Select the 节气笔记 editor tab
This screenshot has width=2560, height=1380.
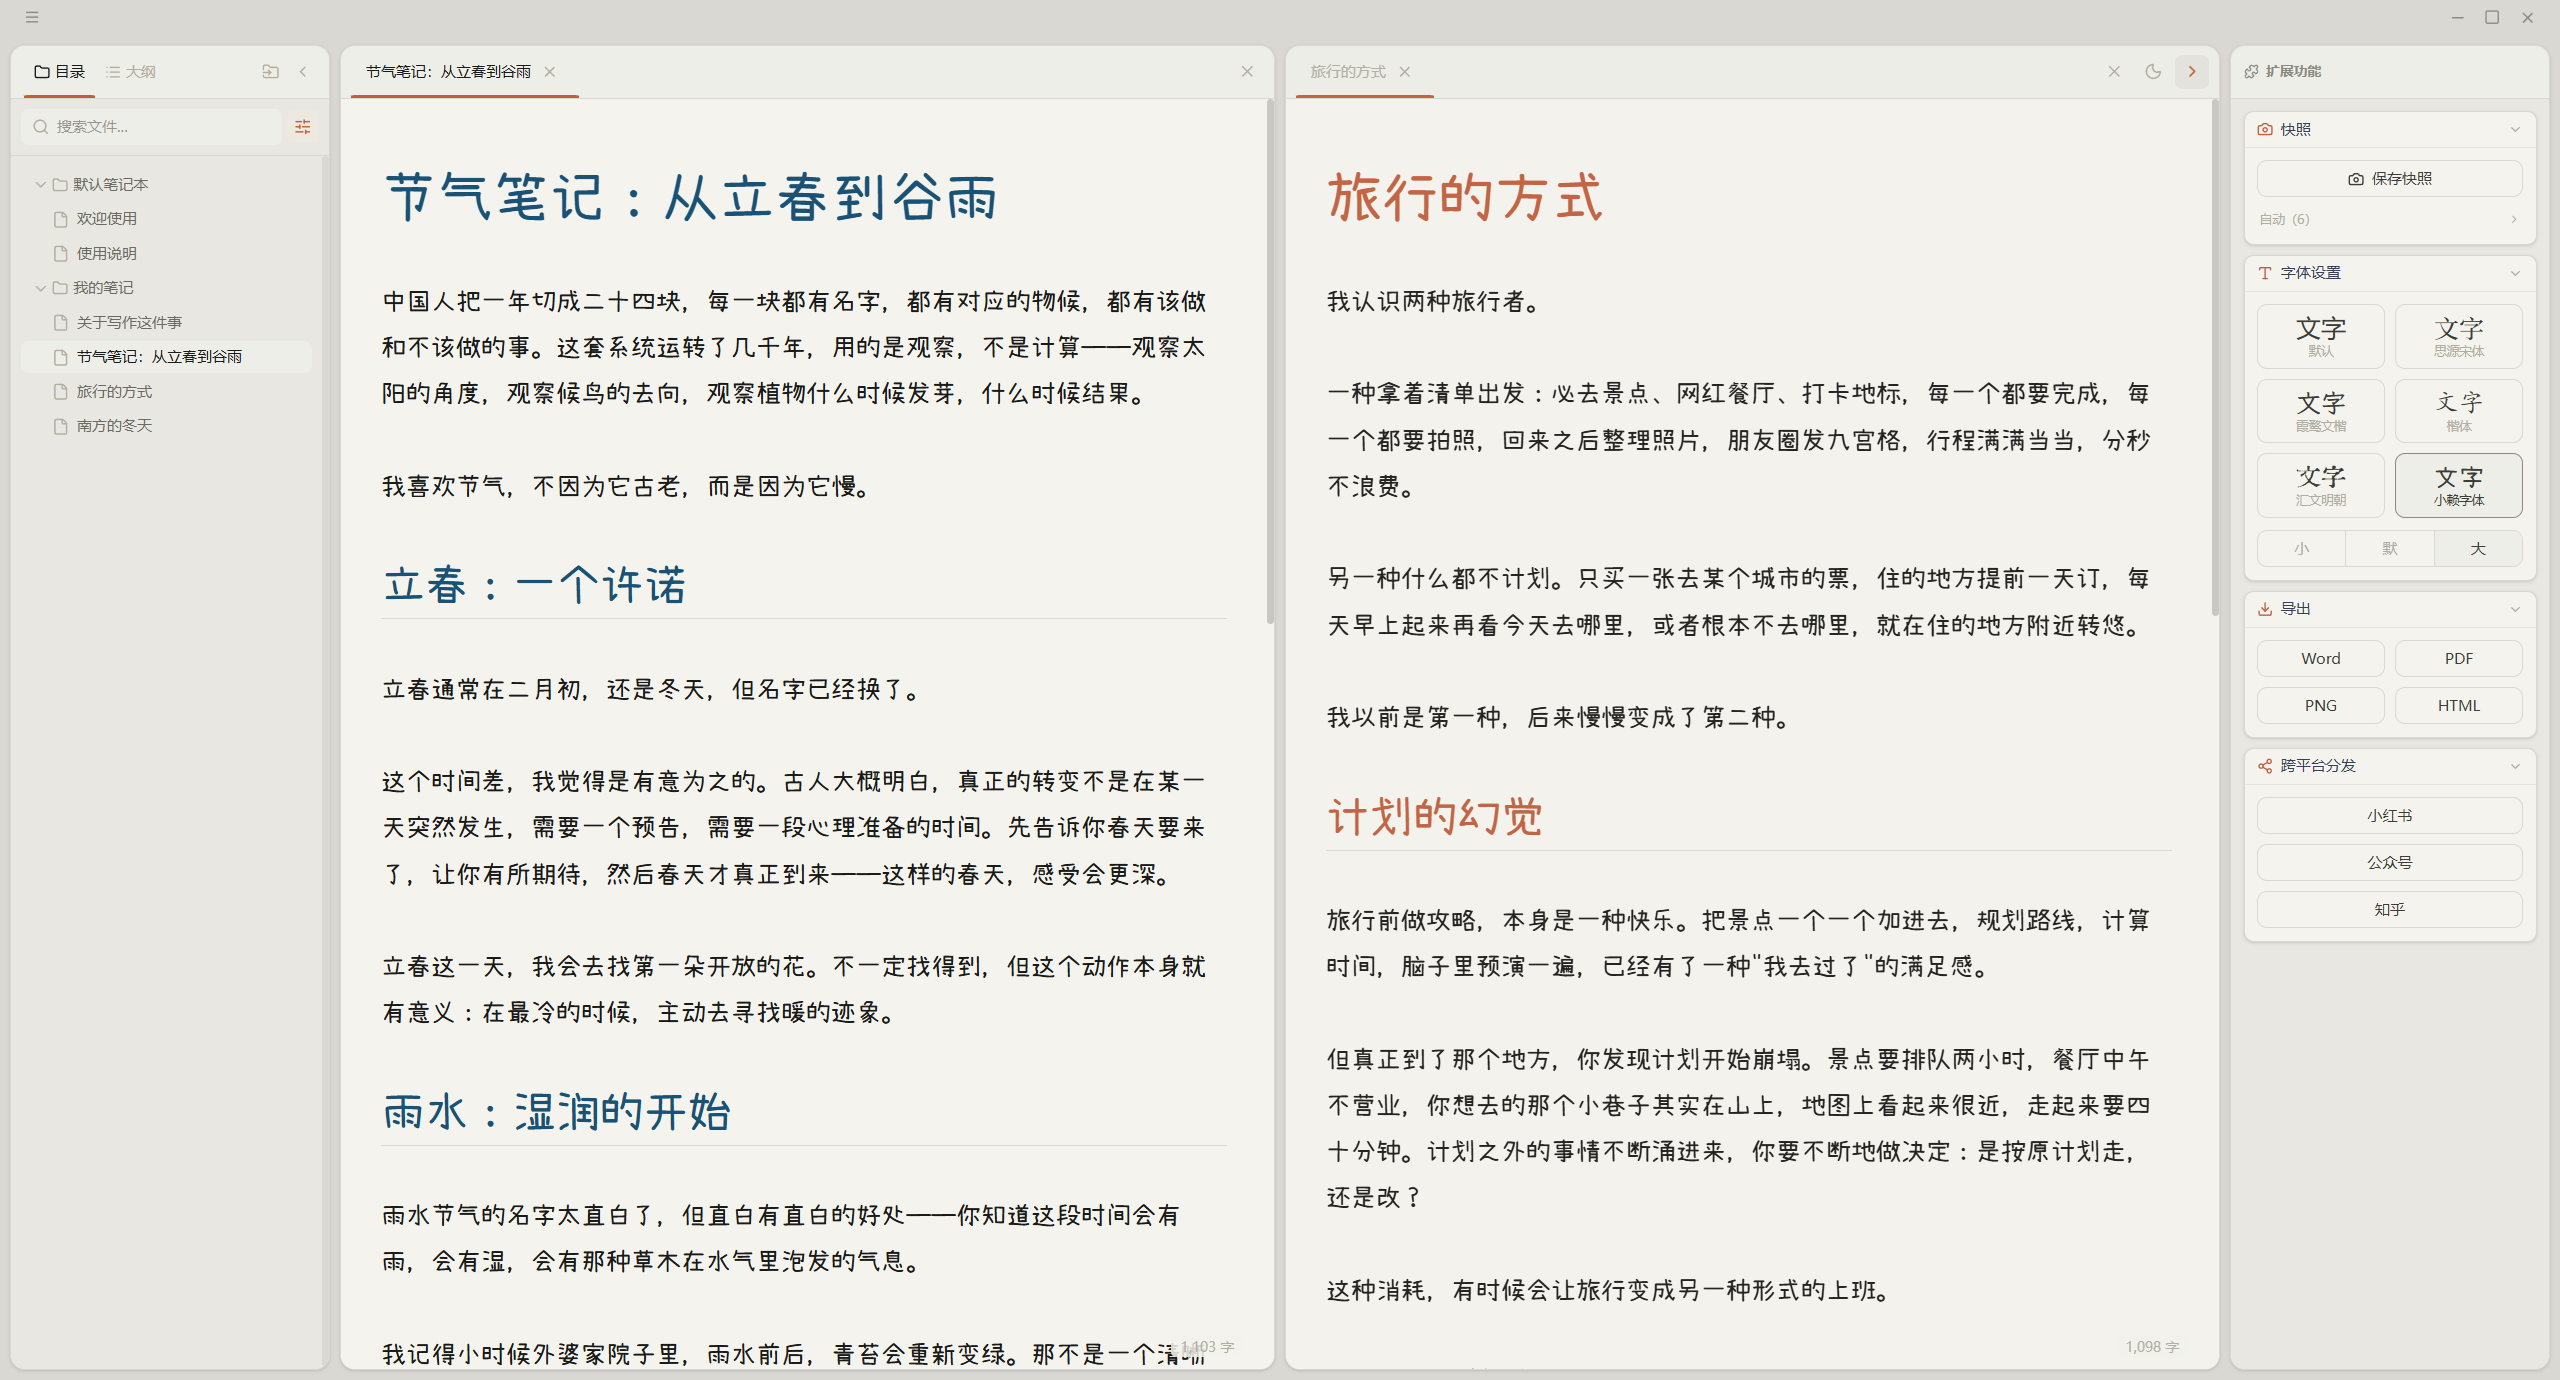coord(447,71)
